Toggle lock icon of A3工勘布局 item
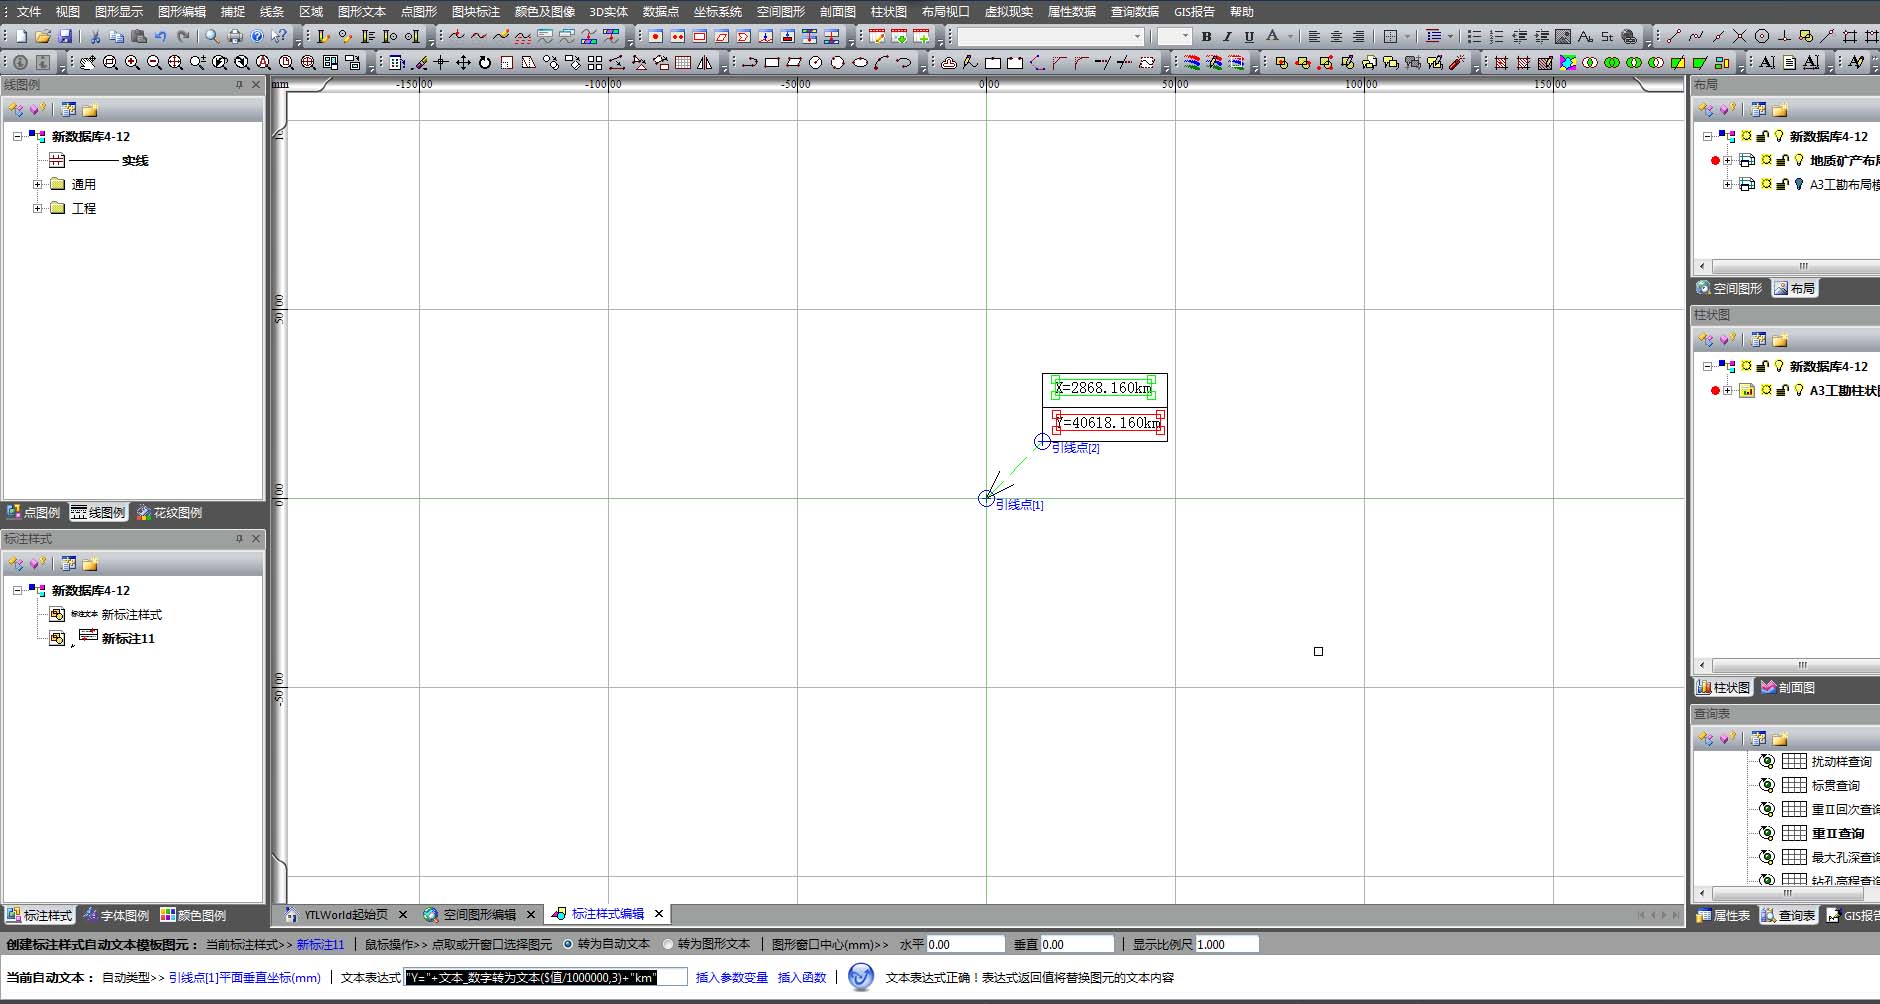 1782,184
